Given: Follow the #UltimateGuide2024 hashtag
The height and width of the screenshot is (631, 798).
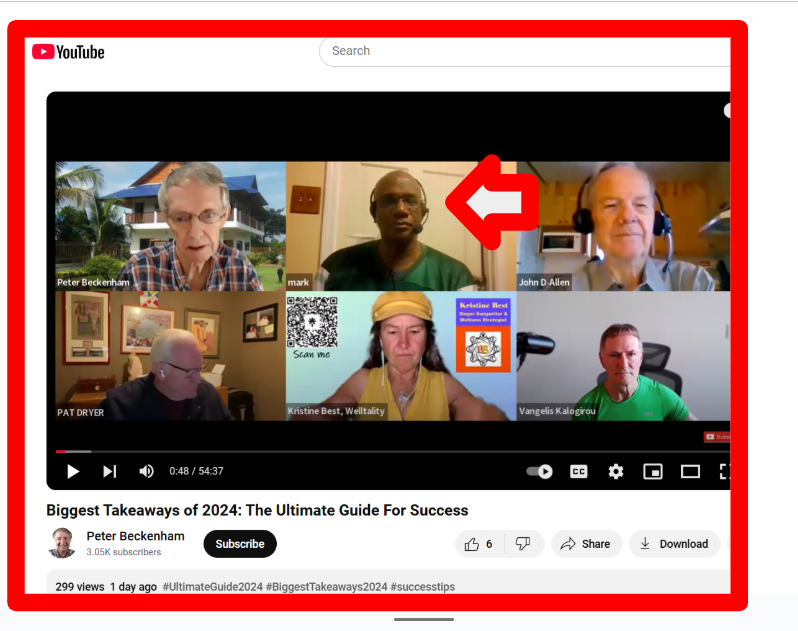Looking at the screenshot, I should 213,587.
